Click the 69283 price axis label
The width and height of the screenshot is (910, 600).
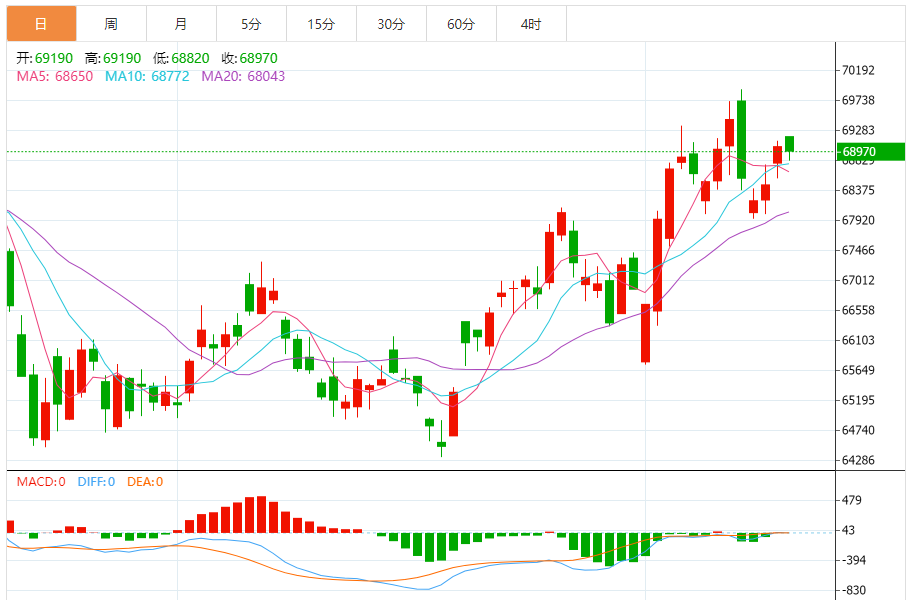(858, 130)
